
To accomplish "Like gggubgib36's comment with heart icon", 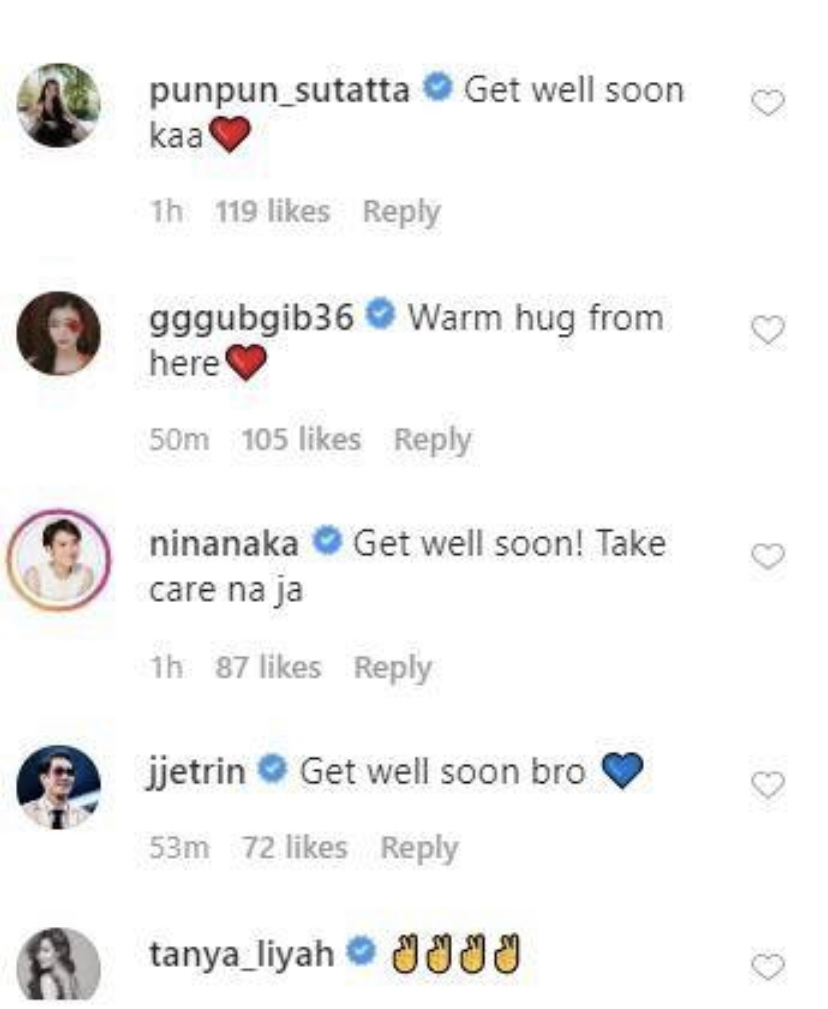I will pos(768,331).
